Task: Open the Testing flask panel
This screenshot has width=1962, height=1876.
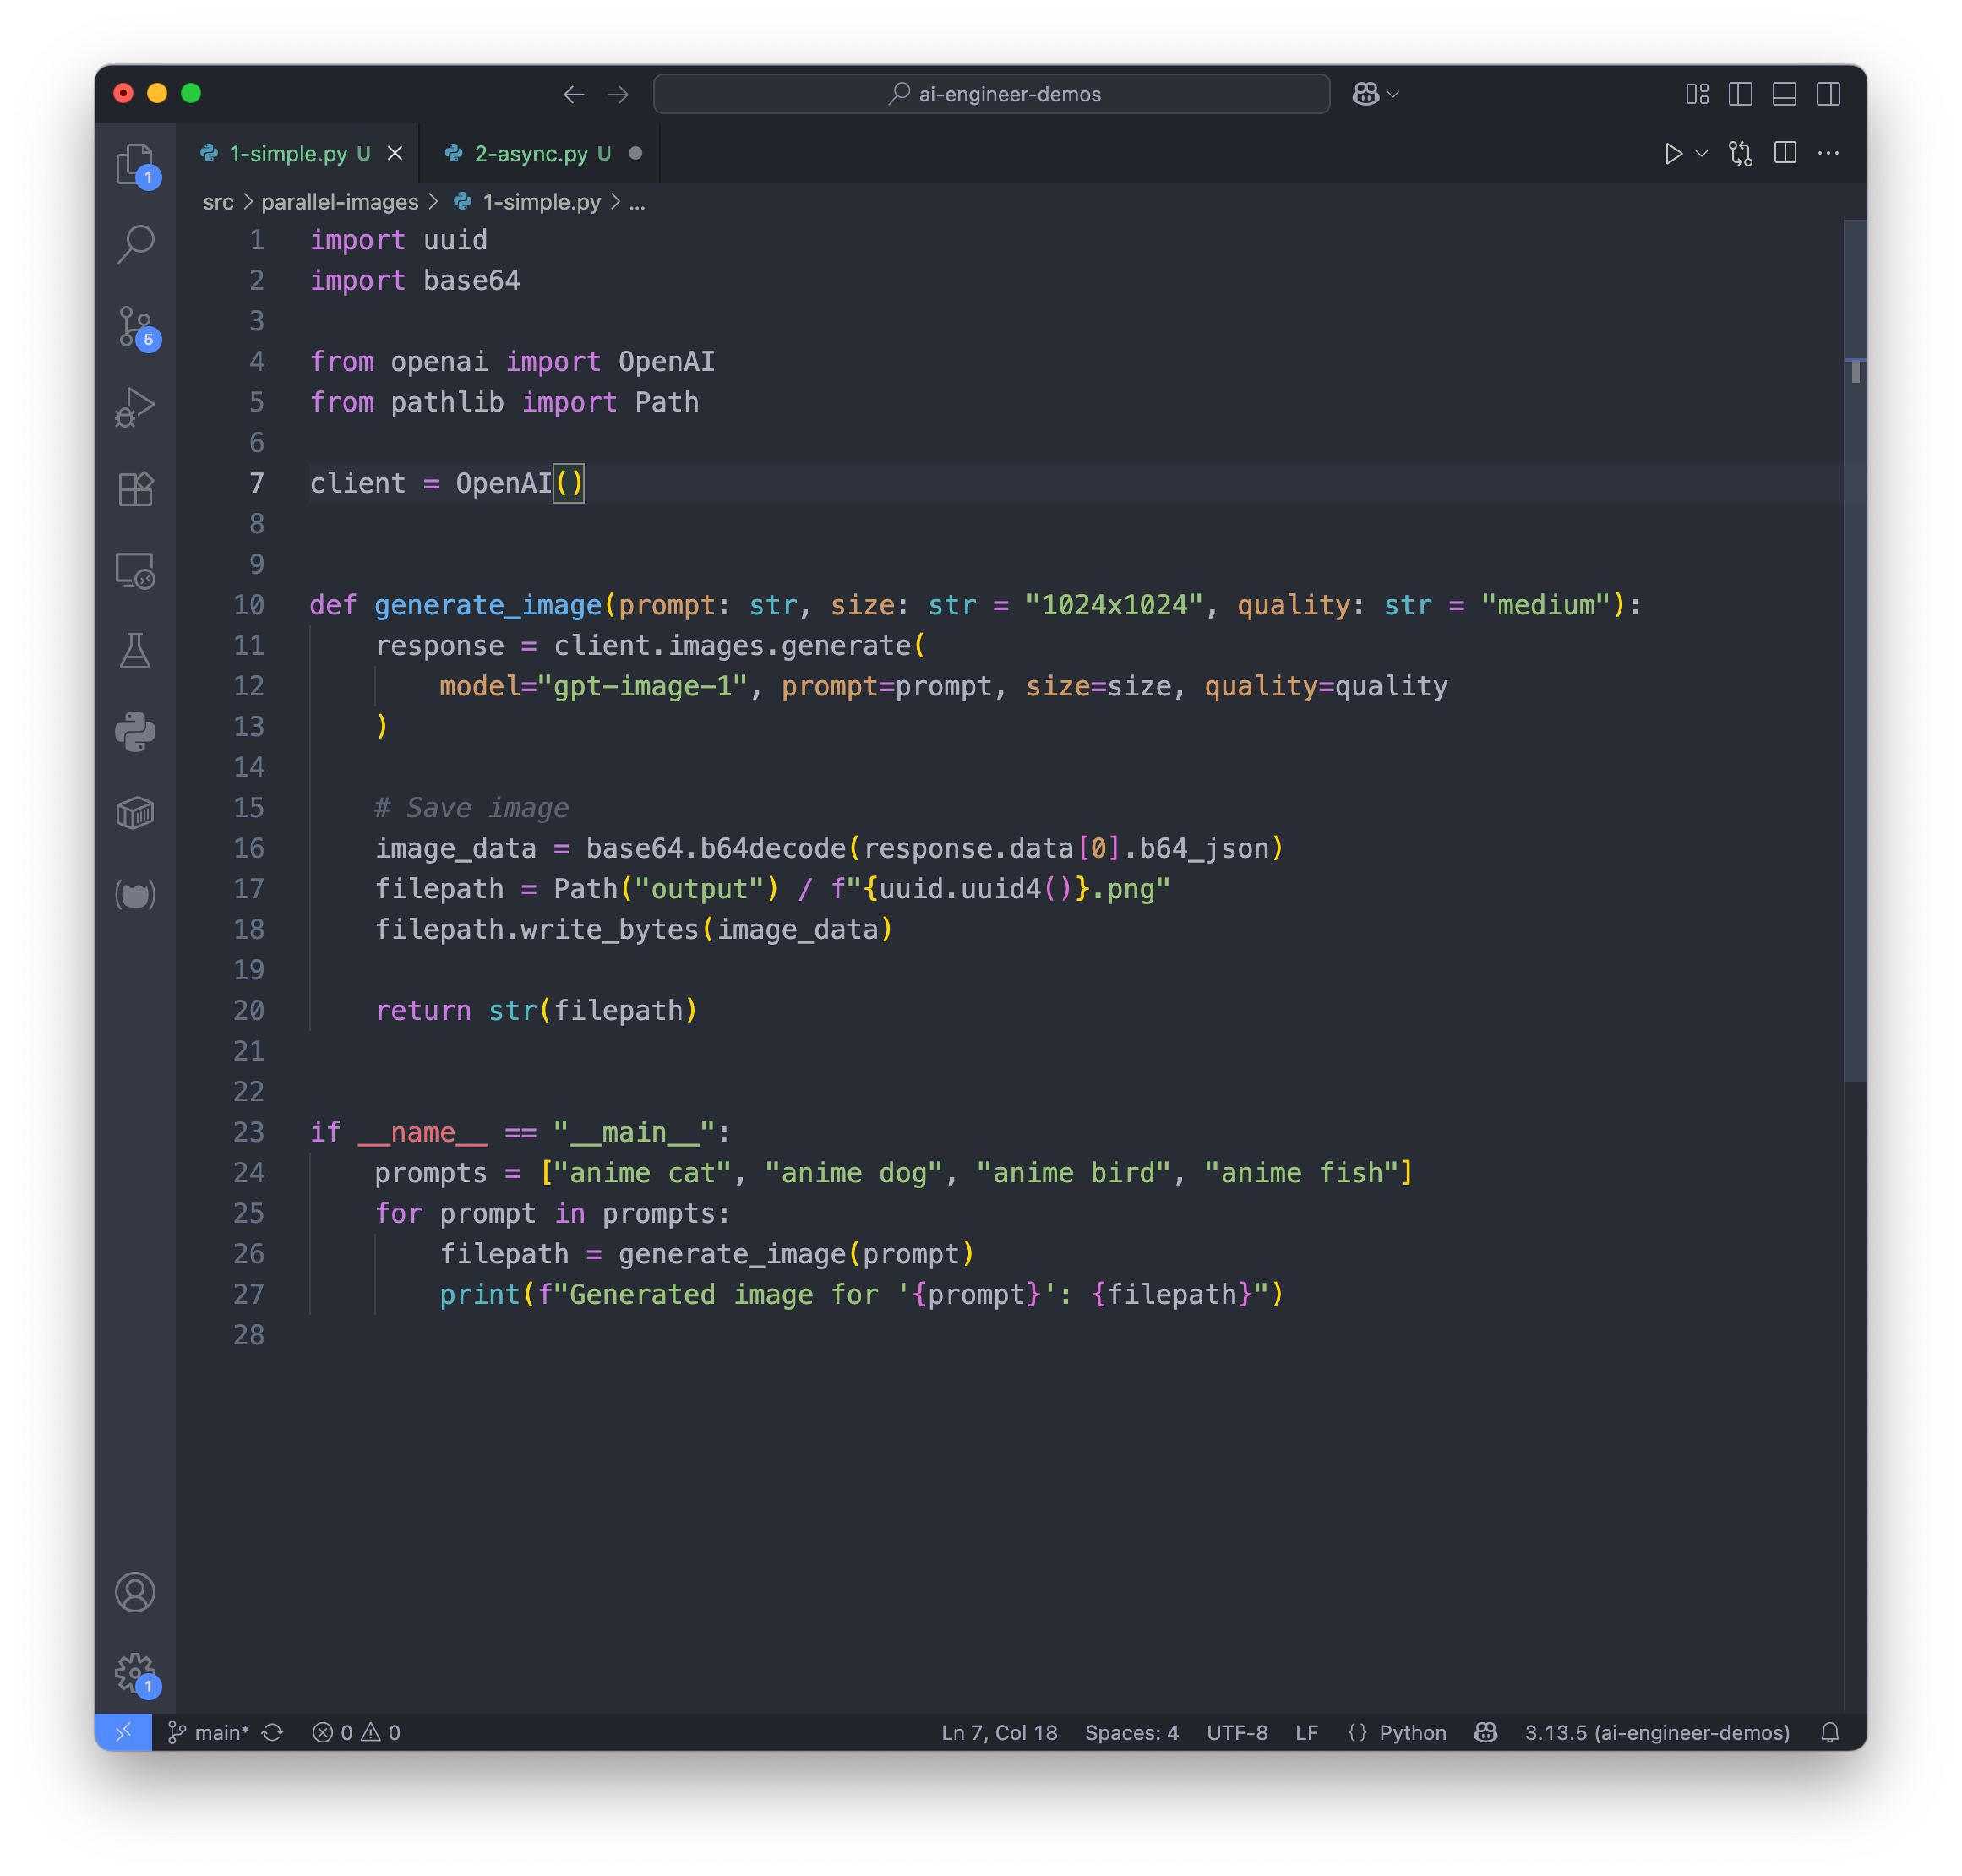Action: tap(136, 651)
